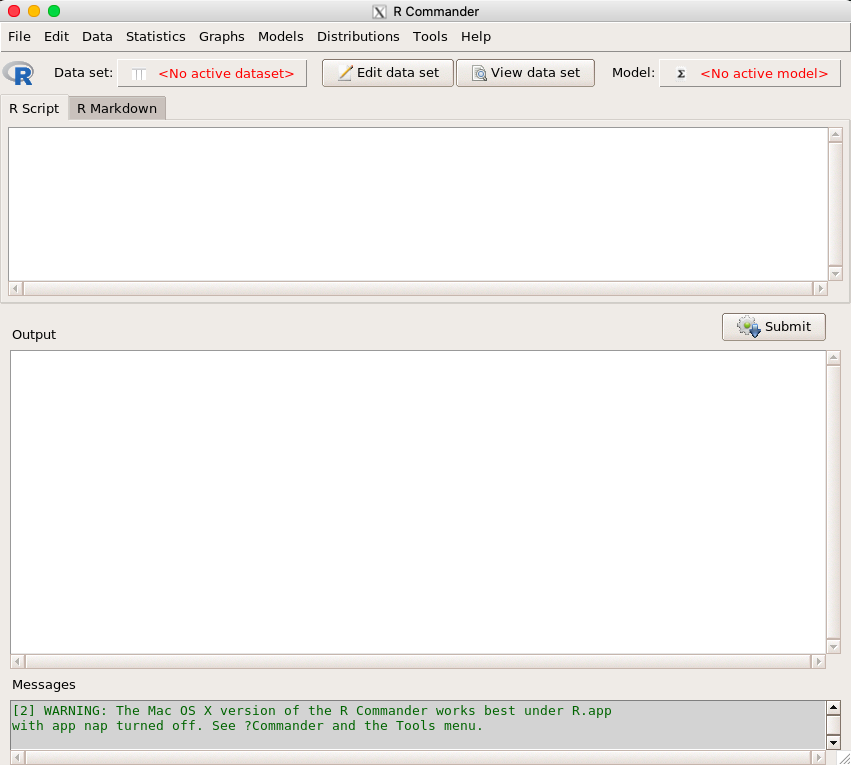Click the script editor horizontal scrollbar
Viewport: 851px width, 765px height.
tap(418, 288)
